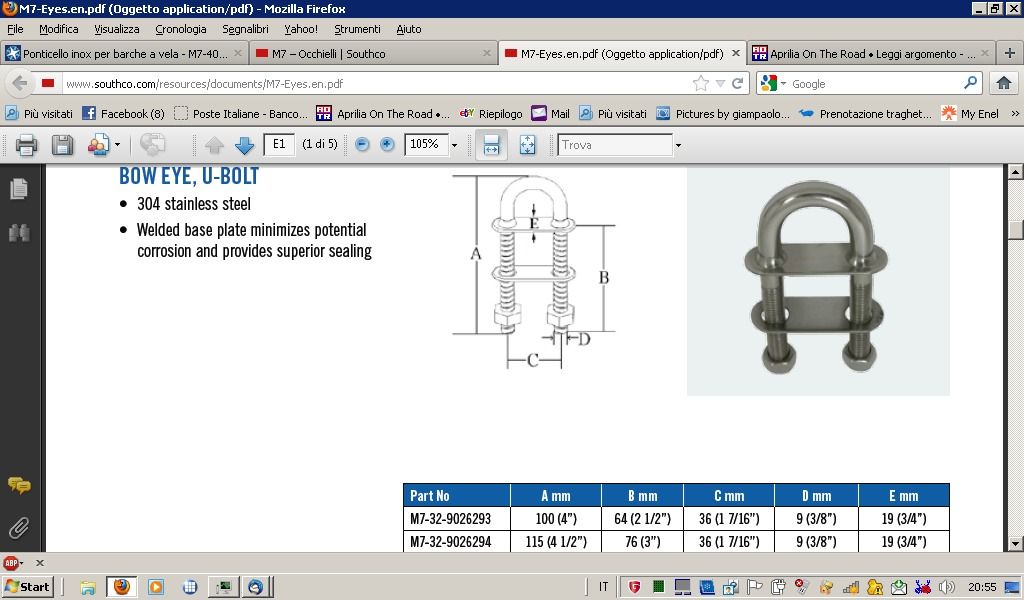Open the Strumenti menu
The height and width of the screenshot is (600, 1024).
click(357, 29)
